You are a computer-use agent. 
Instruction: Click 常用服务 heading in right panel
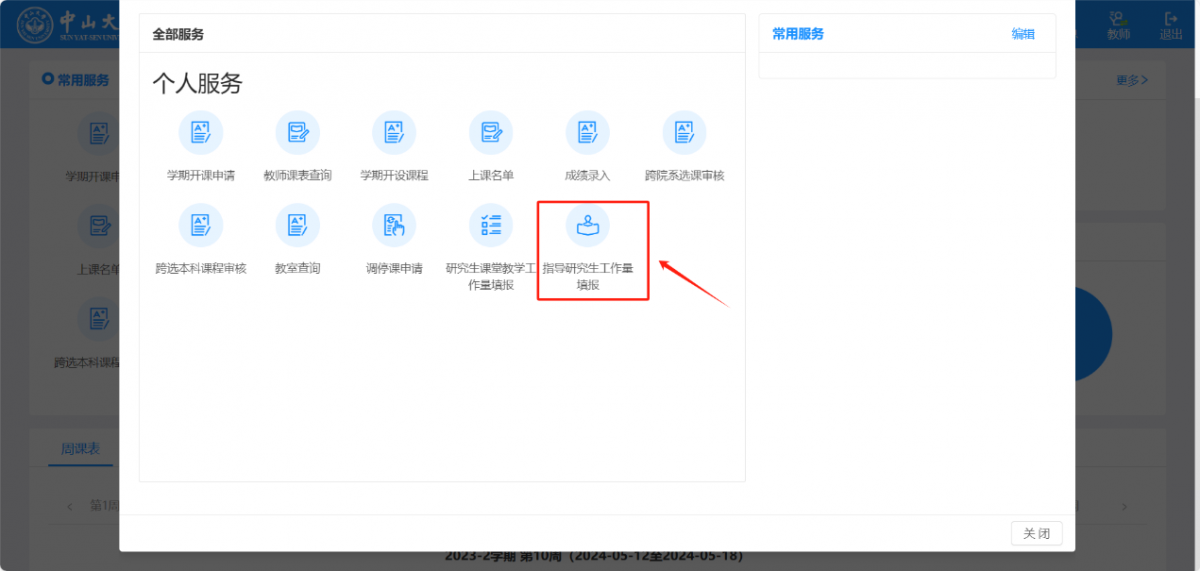(798, 34)
